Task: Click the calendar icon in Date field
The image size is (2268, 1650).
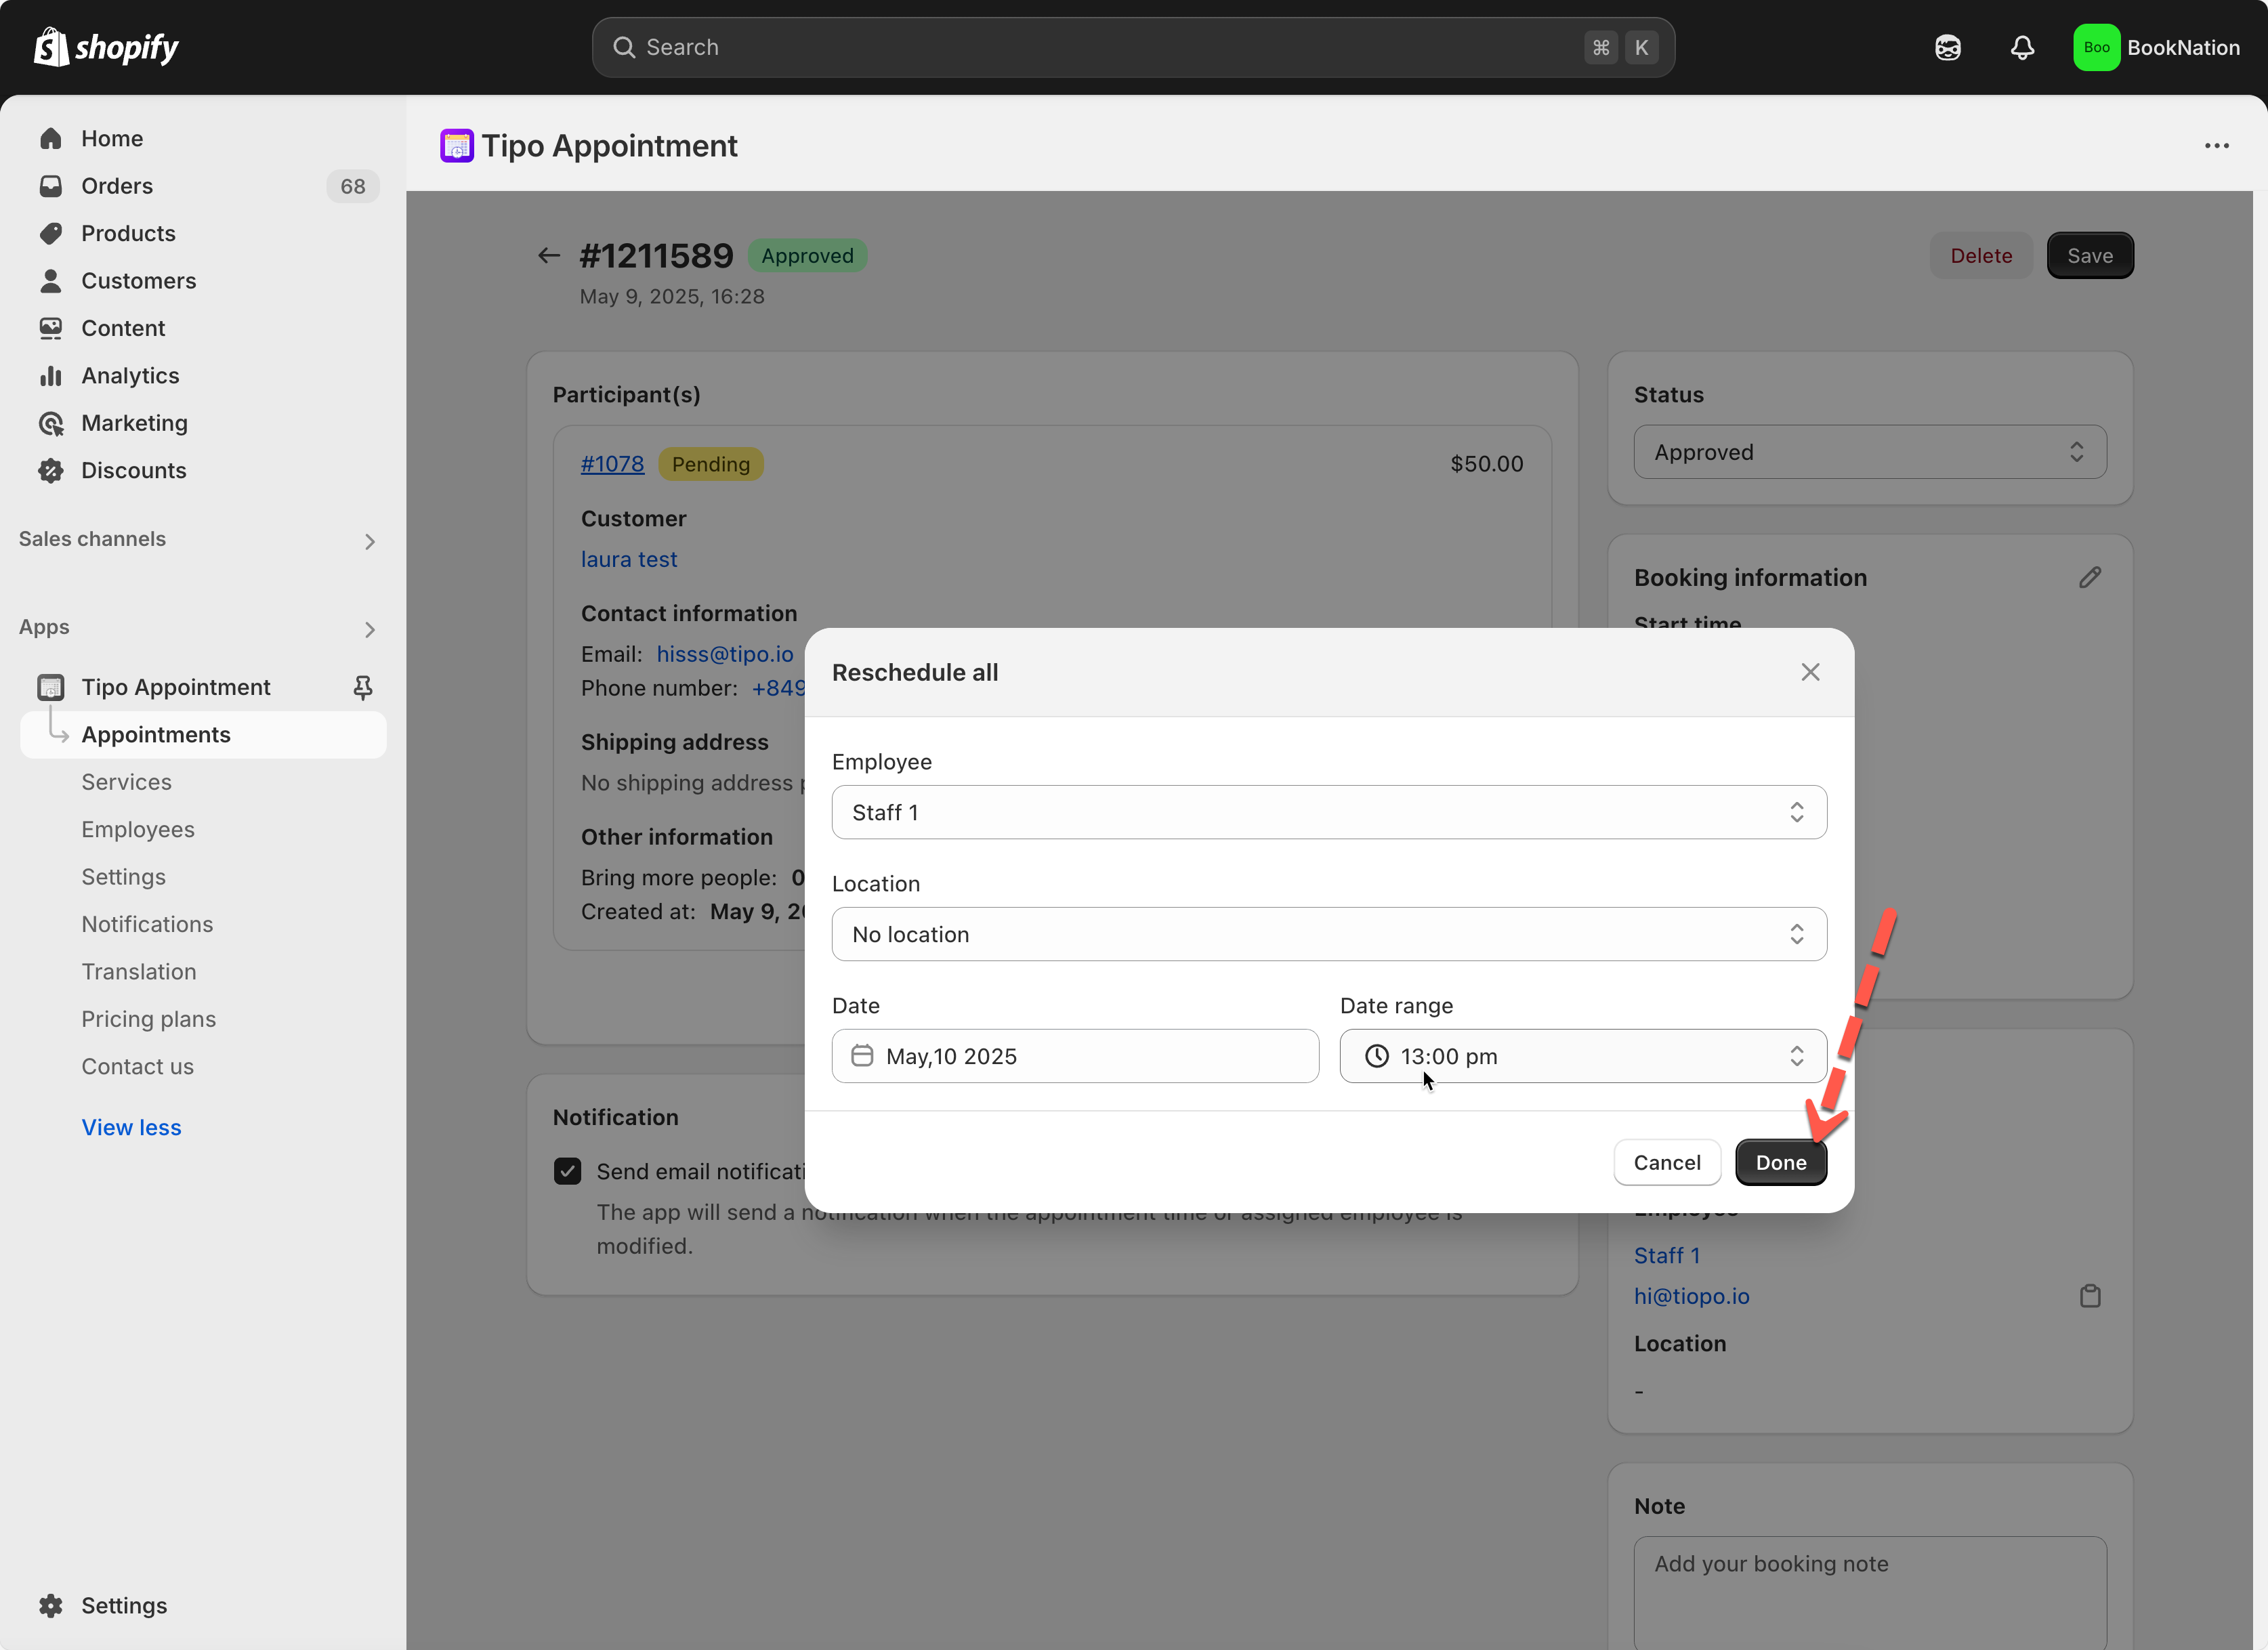Action: (x=862, y=1056)
